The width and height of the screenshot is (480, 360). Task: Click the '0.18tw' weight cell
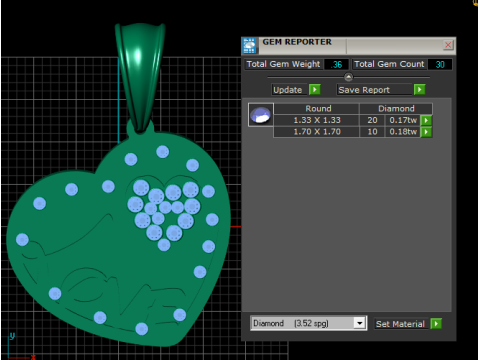coord(403,132)
